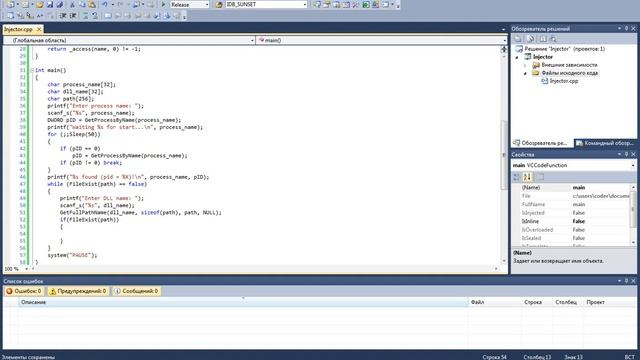Image resolution: width=640 pixels, height=360 pixels.
Task: Sort error list by Столбец column
Action: [568, 302]
